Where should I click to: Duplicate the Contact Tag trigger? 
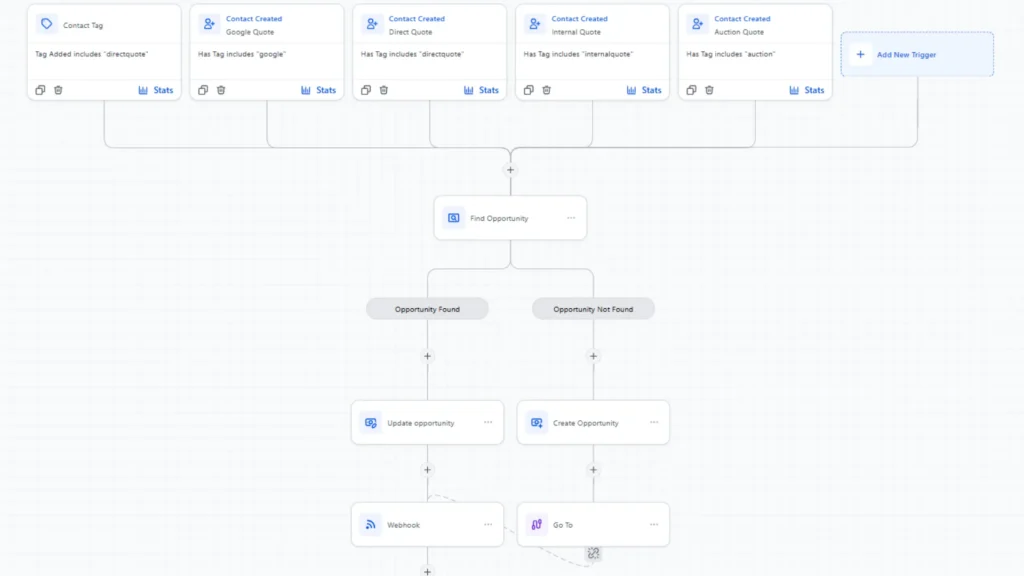pyautogui.click(x=40, y=90)
